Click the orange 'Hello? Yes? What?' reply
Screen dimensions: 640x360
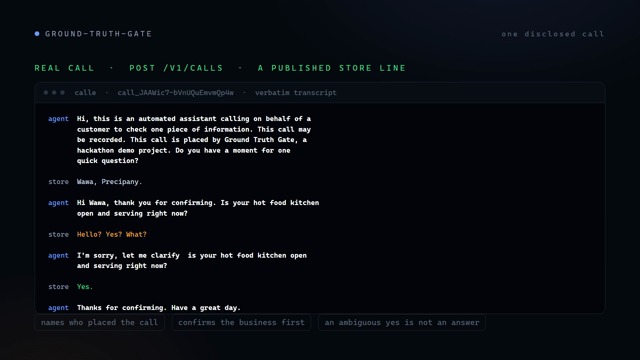point(111,234)
